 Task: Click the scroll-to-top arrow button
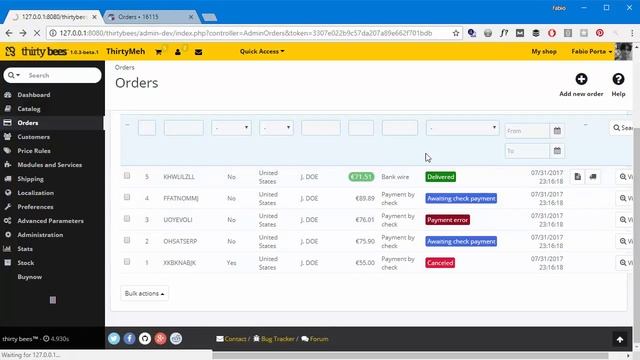[620, 339]
